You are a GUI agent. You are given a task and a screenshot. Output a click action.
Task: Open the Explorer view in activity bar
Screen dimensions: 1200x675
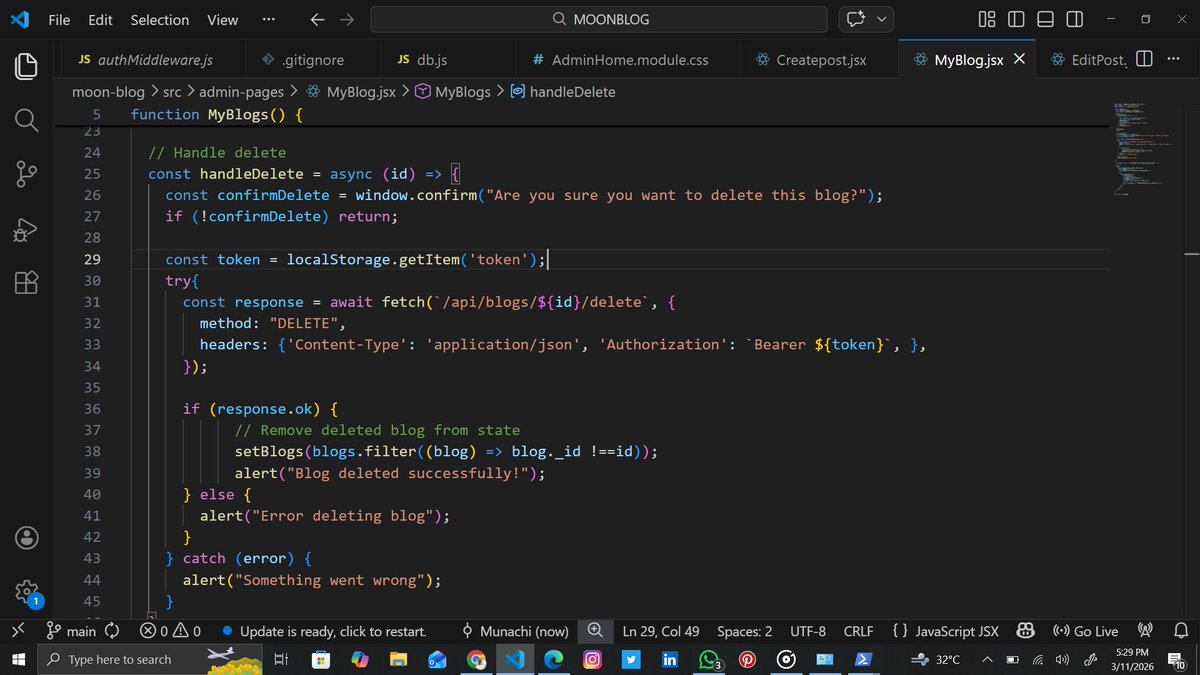coord(26,67)
